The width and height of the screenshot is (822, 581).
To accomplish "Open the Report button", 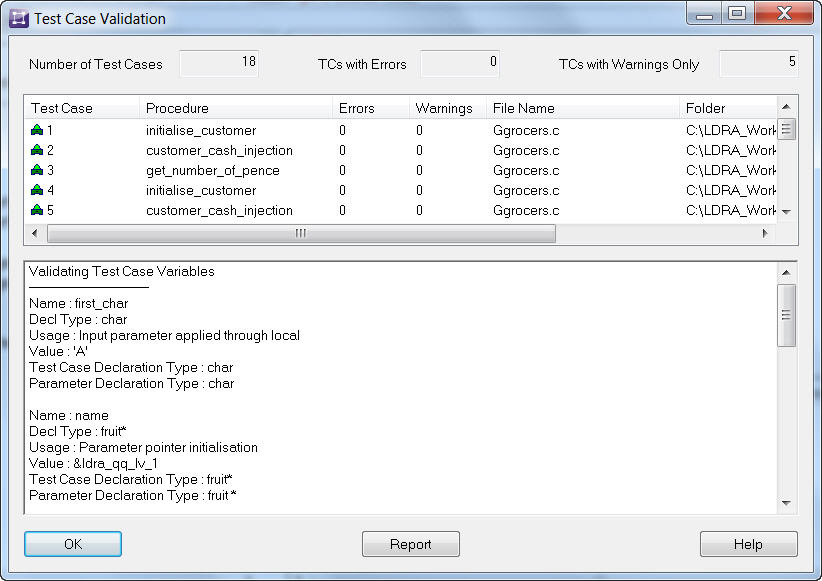I will (x=410, y=544).
